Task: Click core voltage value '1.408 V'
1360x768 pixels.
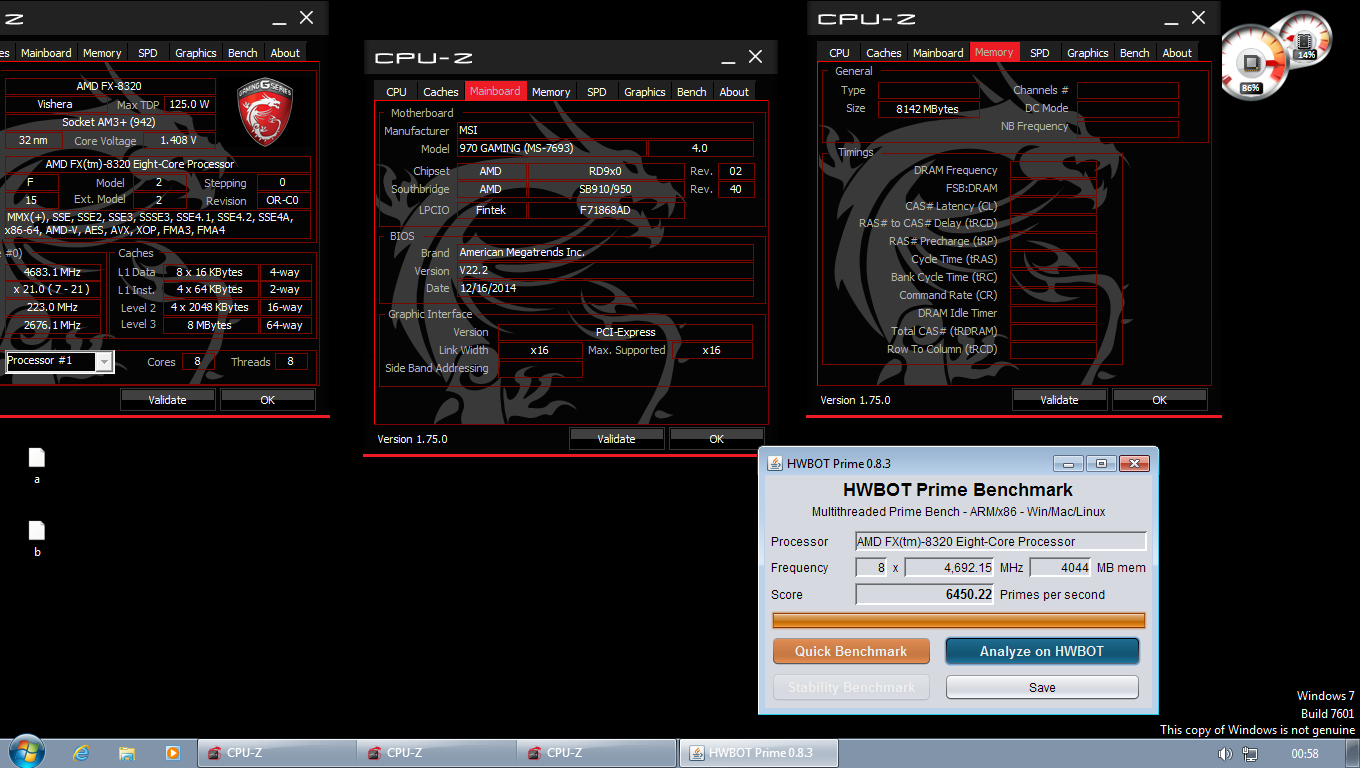Action: point(179,140)
